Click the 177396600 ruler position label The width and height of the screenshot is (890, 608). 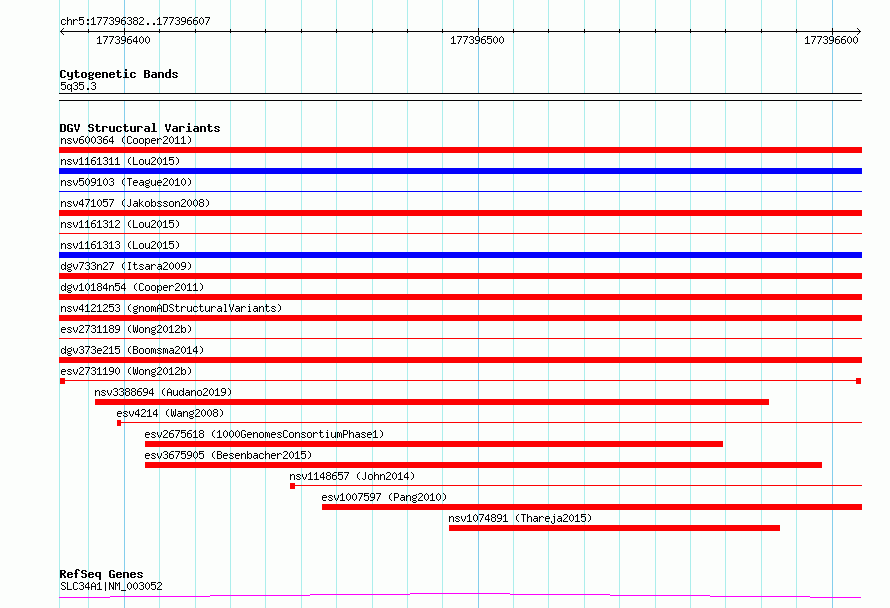(831, 40)
